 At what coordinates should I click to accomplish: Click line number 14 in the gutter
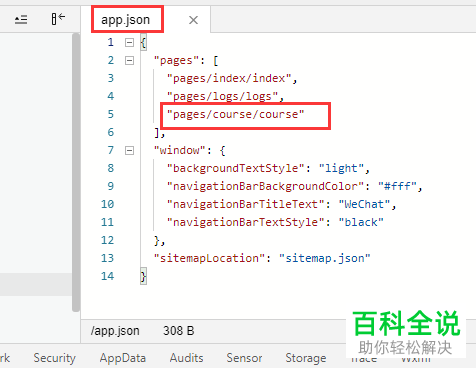(107, 276)
